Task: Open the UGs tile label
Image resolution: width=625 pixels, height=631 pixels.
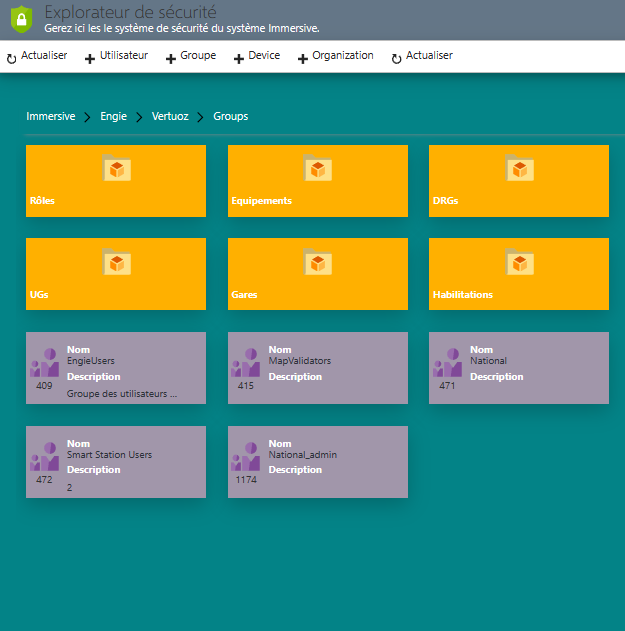Action: click(x=39, y=295)
